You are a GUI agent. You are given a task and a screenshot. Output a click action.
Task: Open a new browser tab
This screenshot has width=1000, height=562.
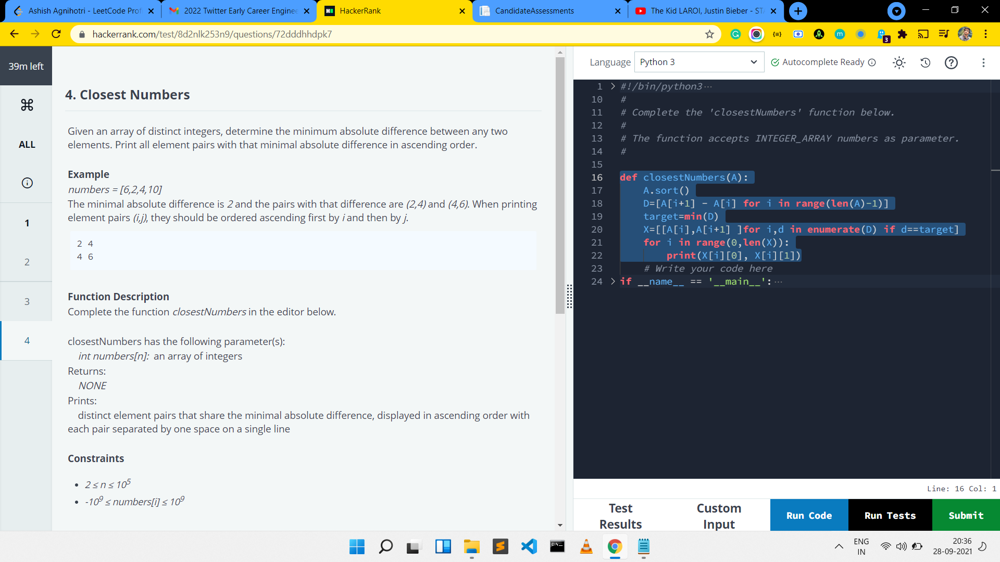tap(798, 11)
